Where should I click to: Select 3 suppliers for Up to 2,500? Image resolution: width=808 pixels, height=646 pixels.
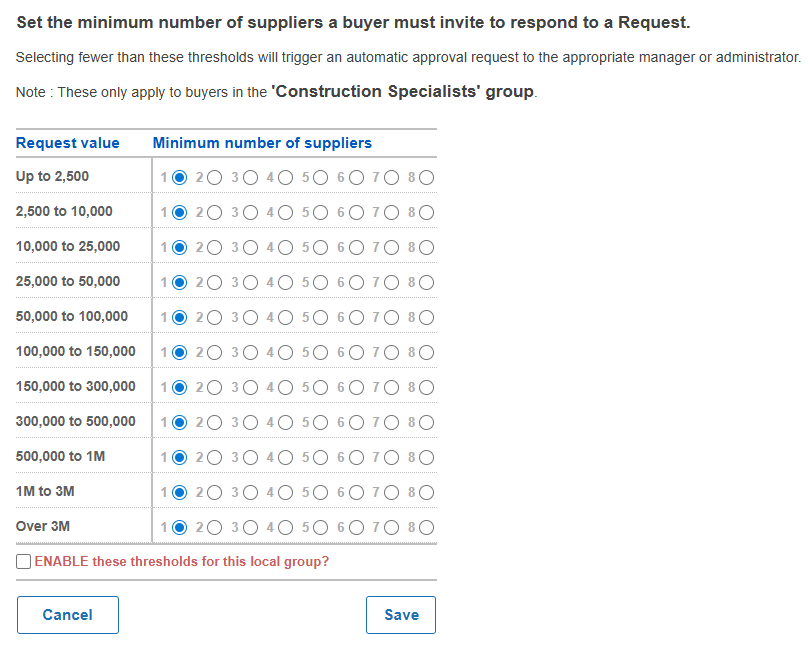pos(250,178)
